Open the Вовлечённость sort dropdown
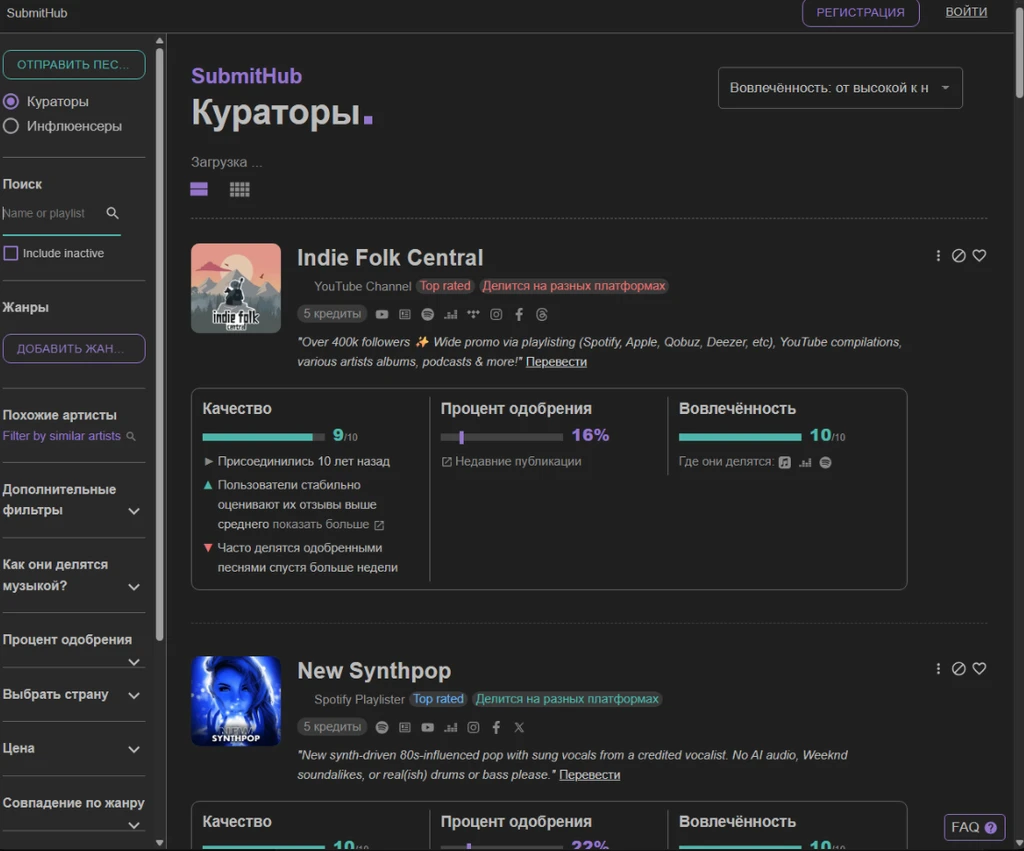The width and height of the screenshot is (1024, 851). (x=840, y=88)
